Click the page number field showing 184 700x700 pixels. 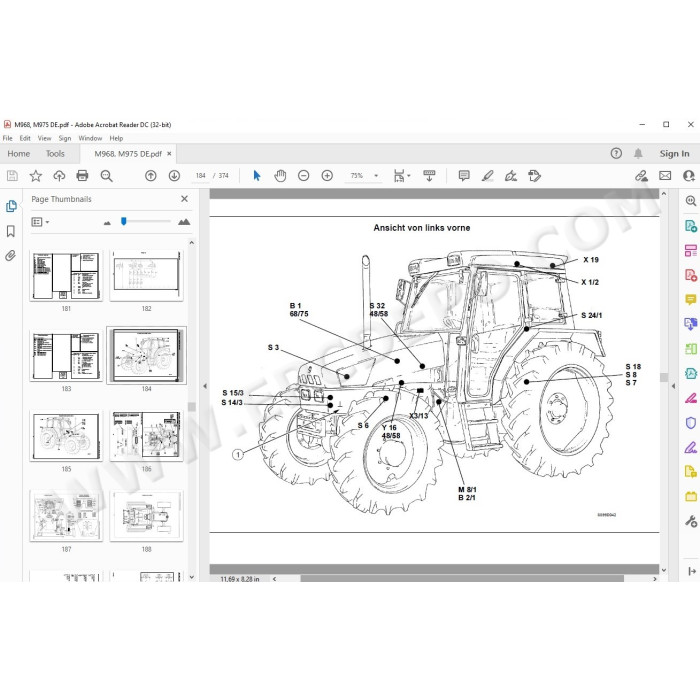(200, 176)
